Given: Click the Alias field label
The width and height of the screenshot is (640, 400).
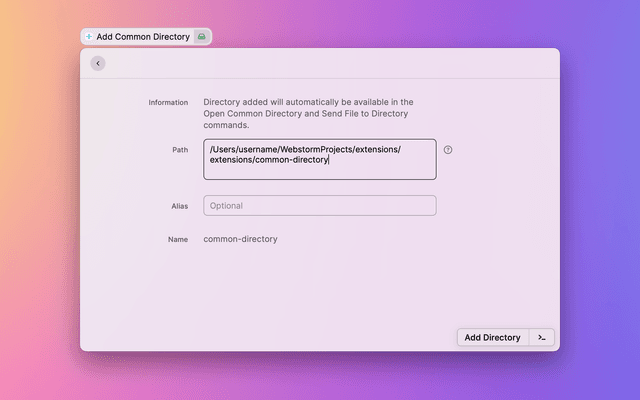Looking at the screenshot, I should tap(180, 206).
